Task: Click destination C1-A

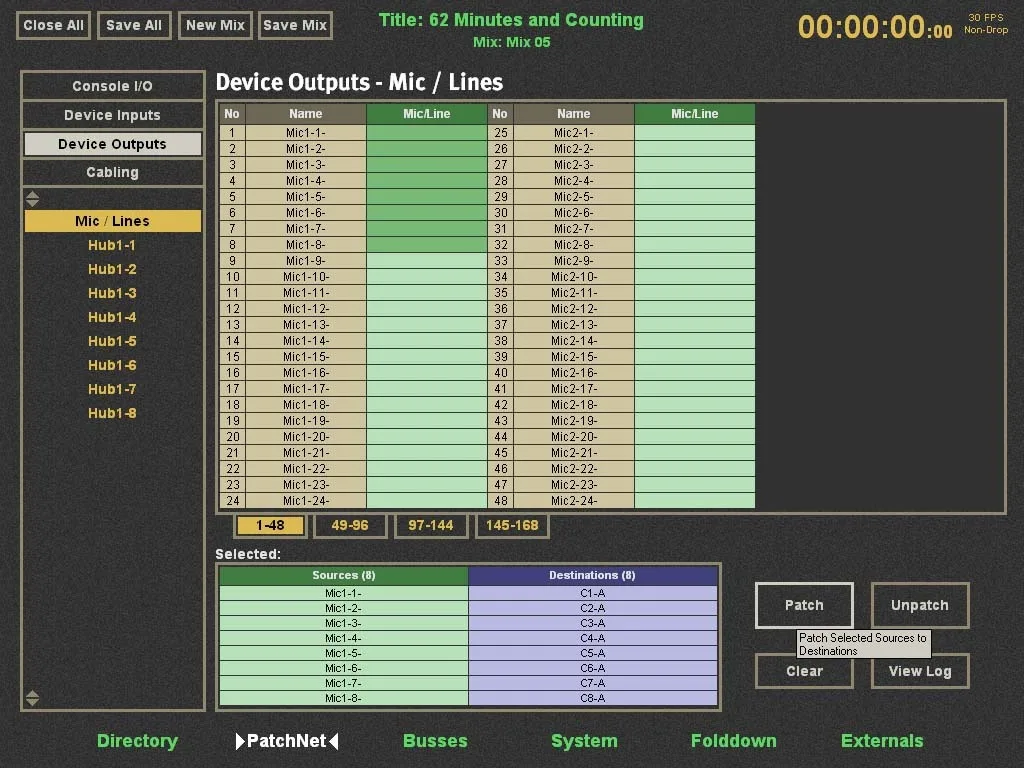Action: pyautogui.click(x=592, y=593)
